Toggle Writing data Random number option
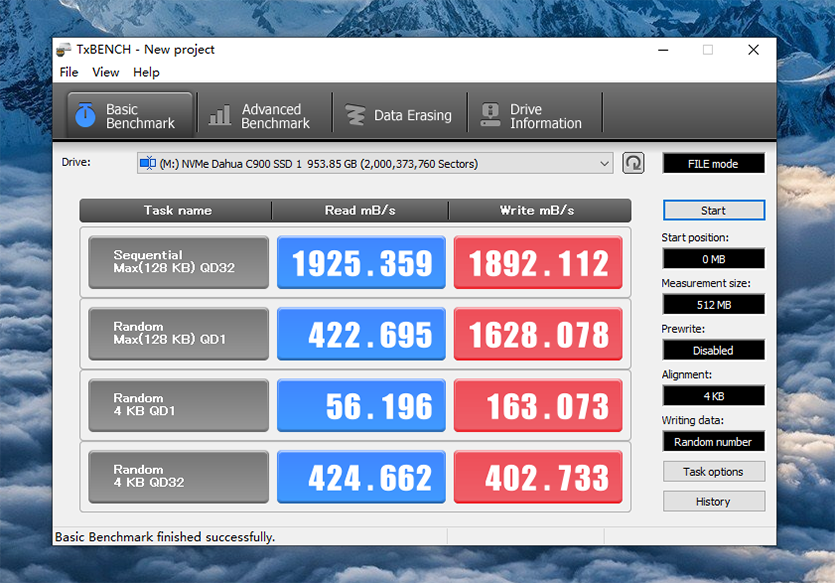 pyautogui.click(x=713, y=442)
